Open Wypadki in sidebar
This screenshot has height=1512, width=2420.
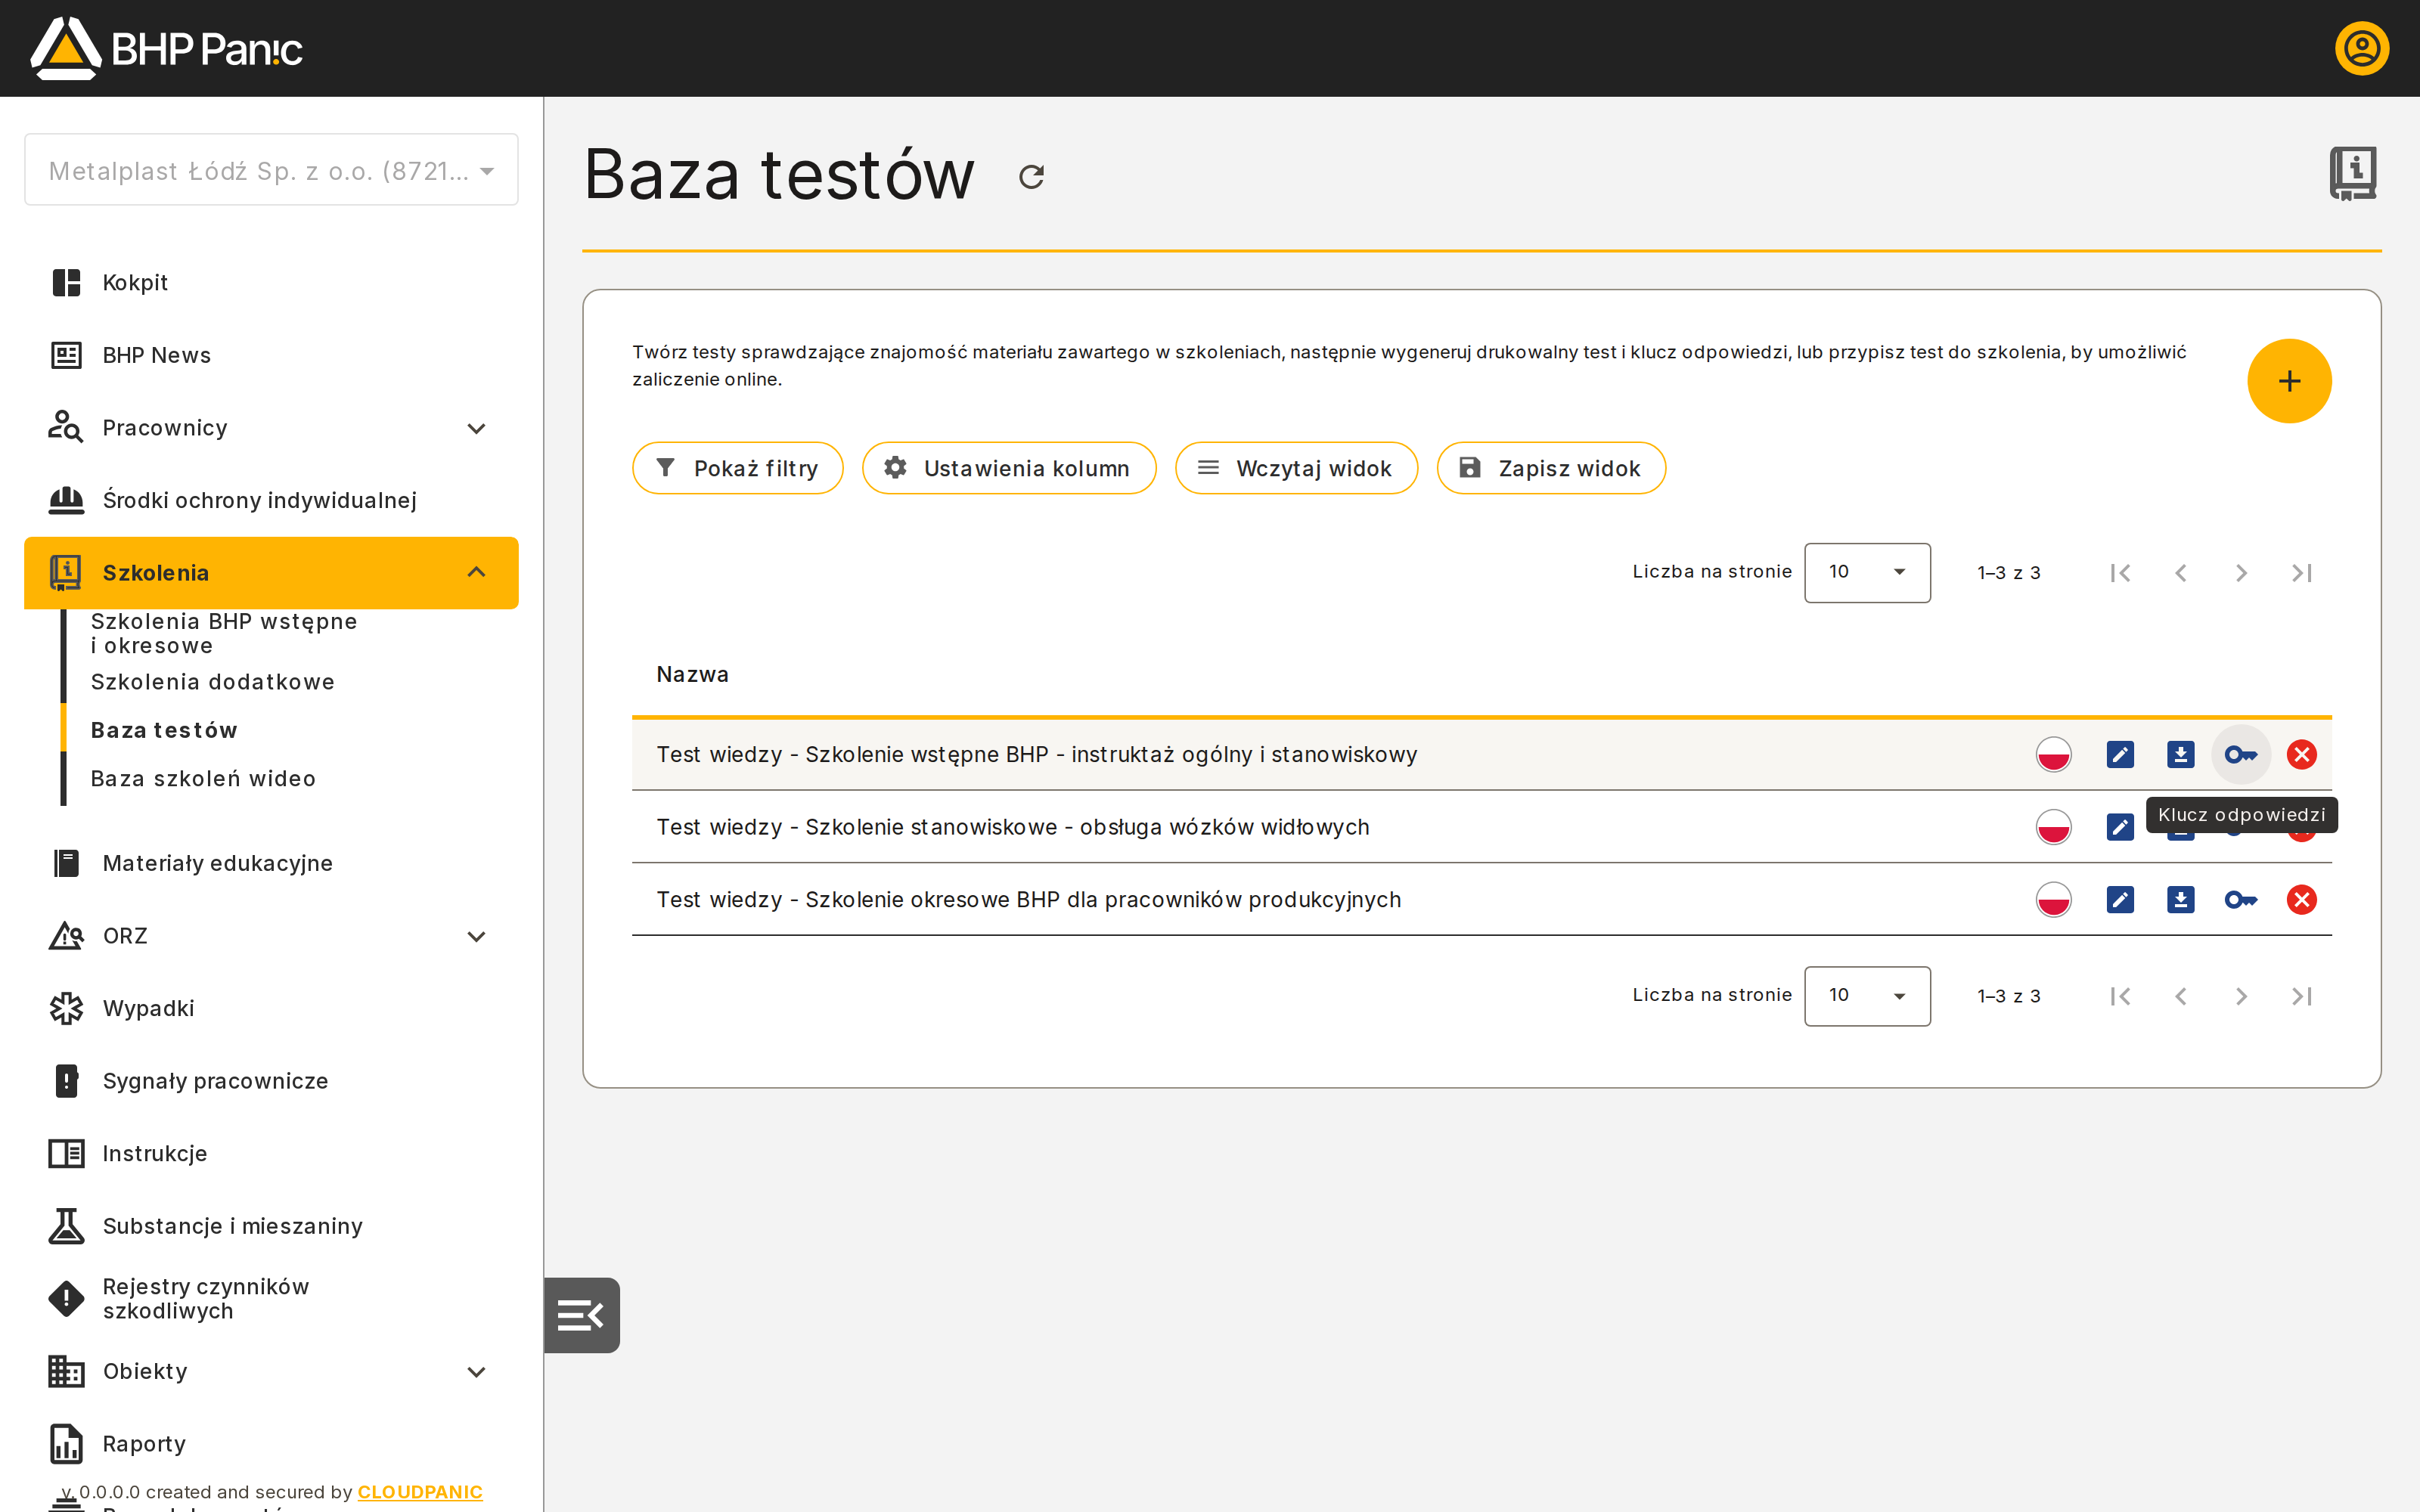[x=271, y=1008]
